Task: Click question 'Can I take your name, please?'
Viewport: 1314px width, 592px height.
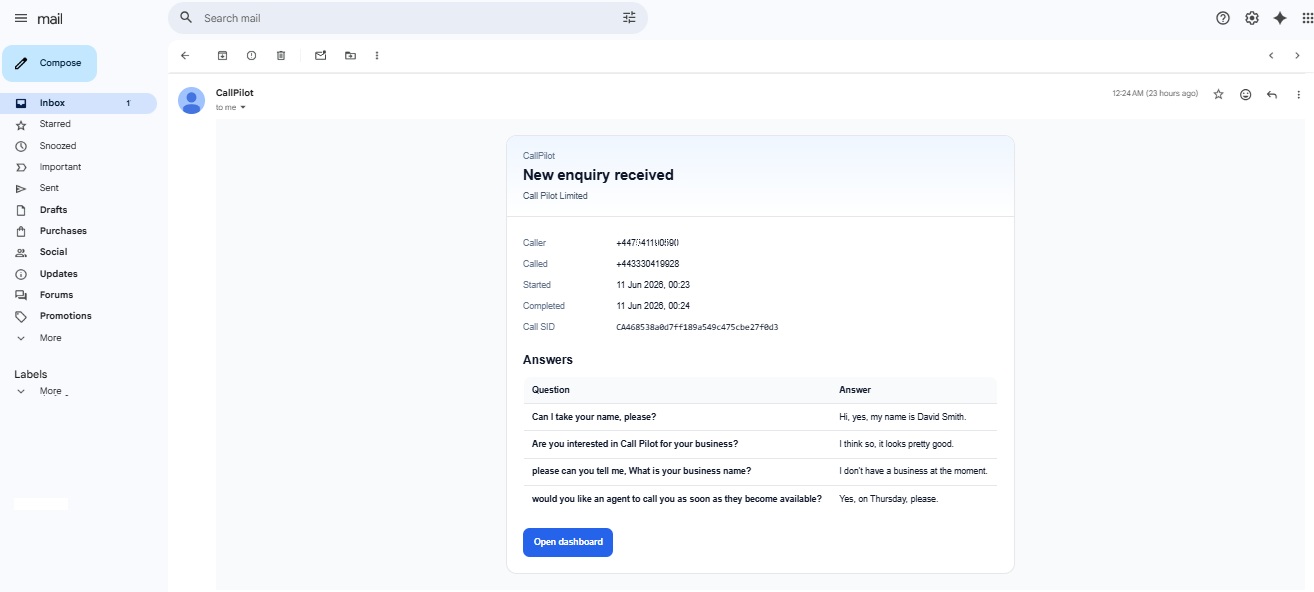Action: 594,417
